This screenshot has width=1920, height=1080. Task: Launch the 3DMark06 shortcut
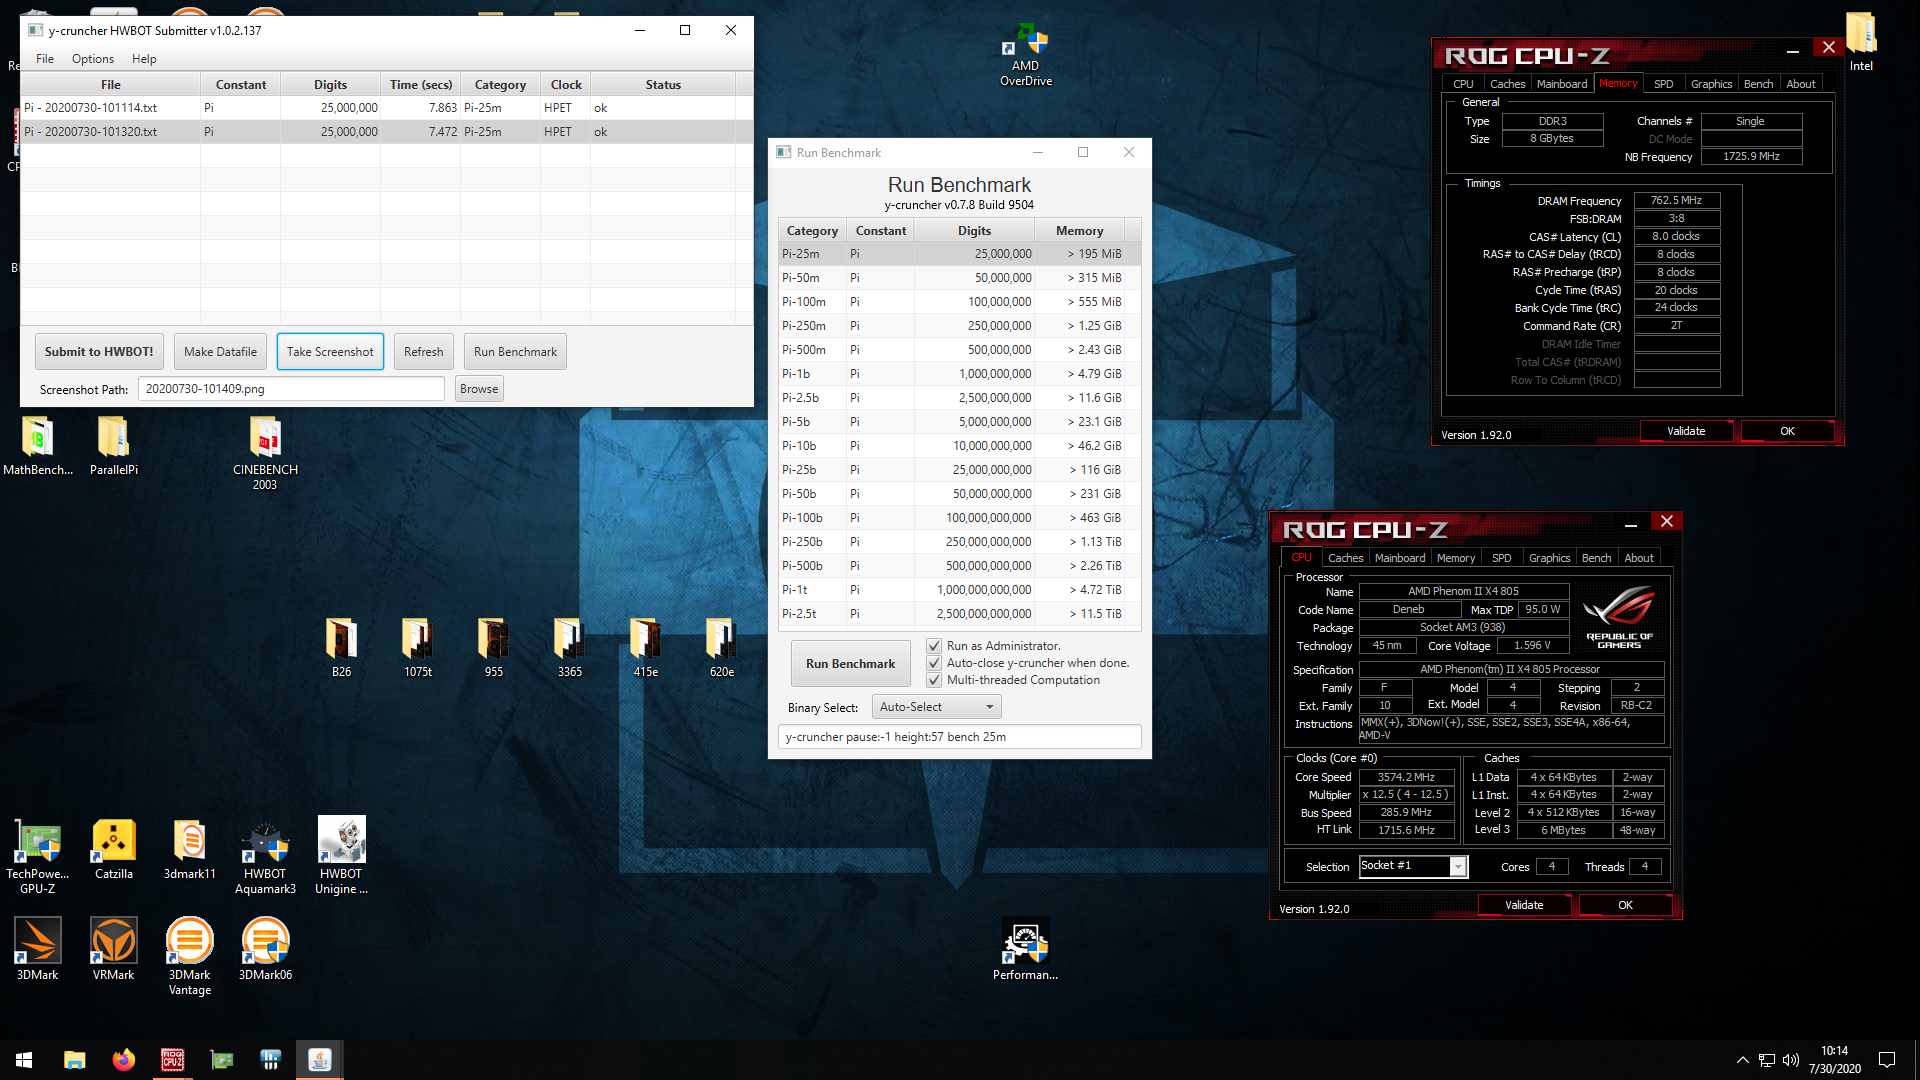pyautogui.click(x=265, y=950)
